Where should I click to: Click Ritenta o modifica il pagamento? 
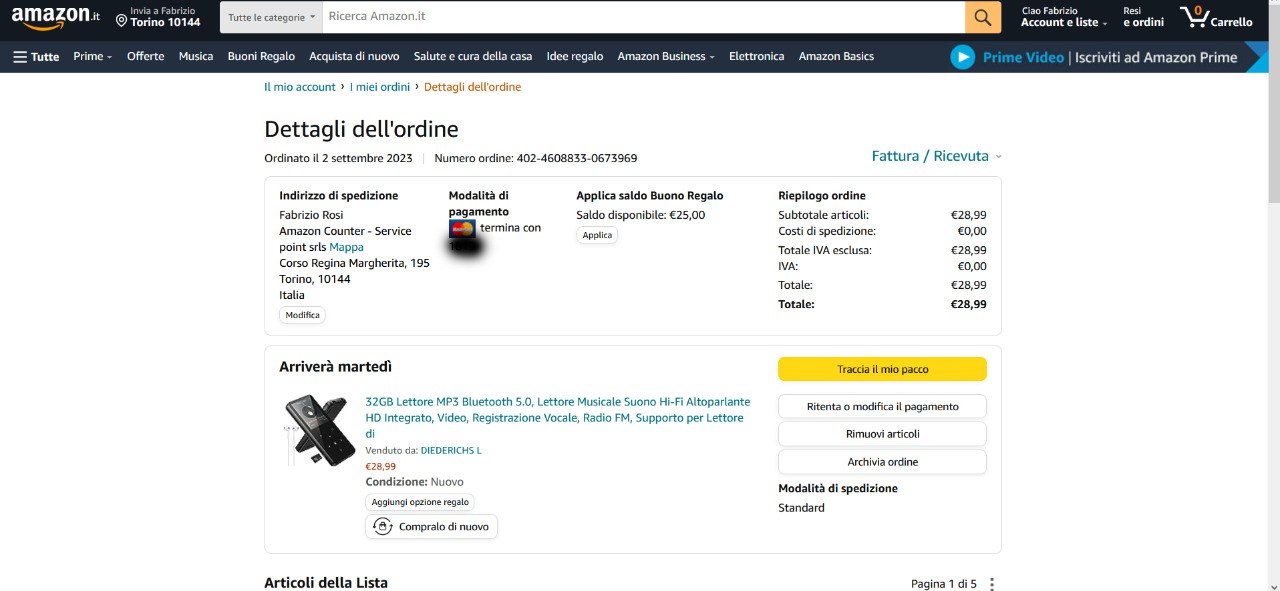tap(882, 407)
